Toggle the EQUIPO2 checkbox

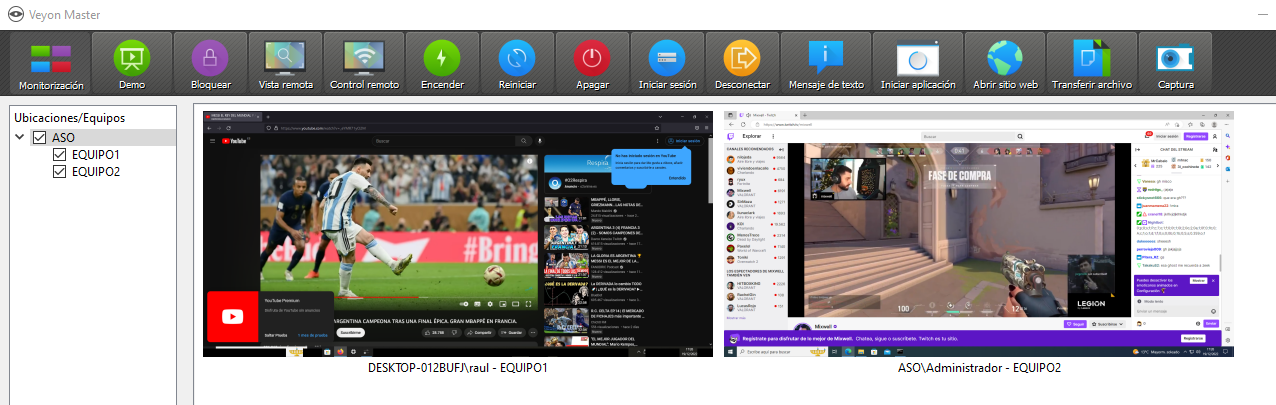60,172
